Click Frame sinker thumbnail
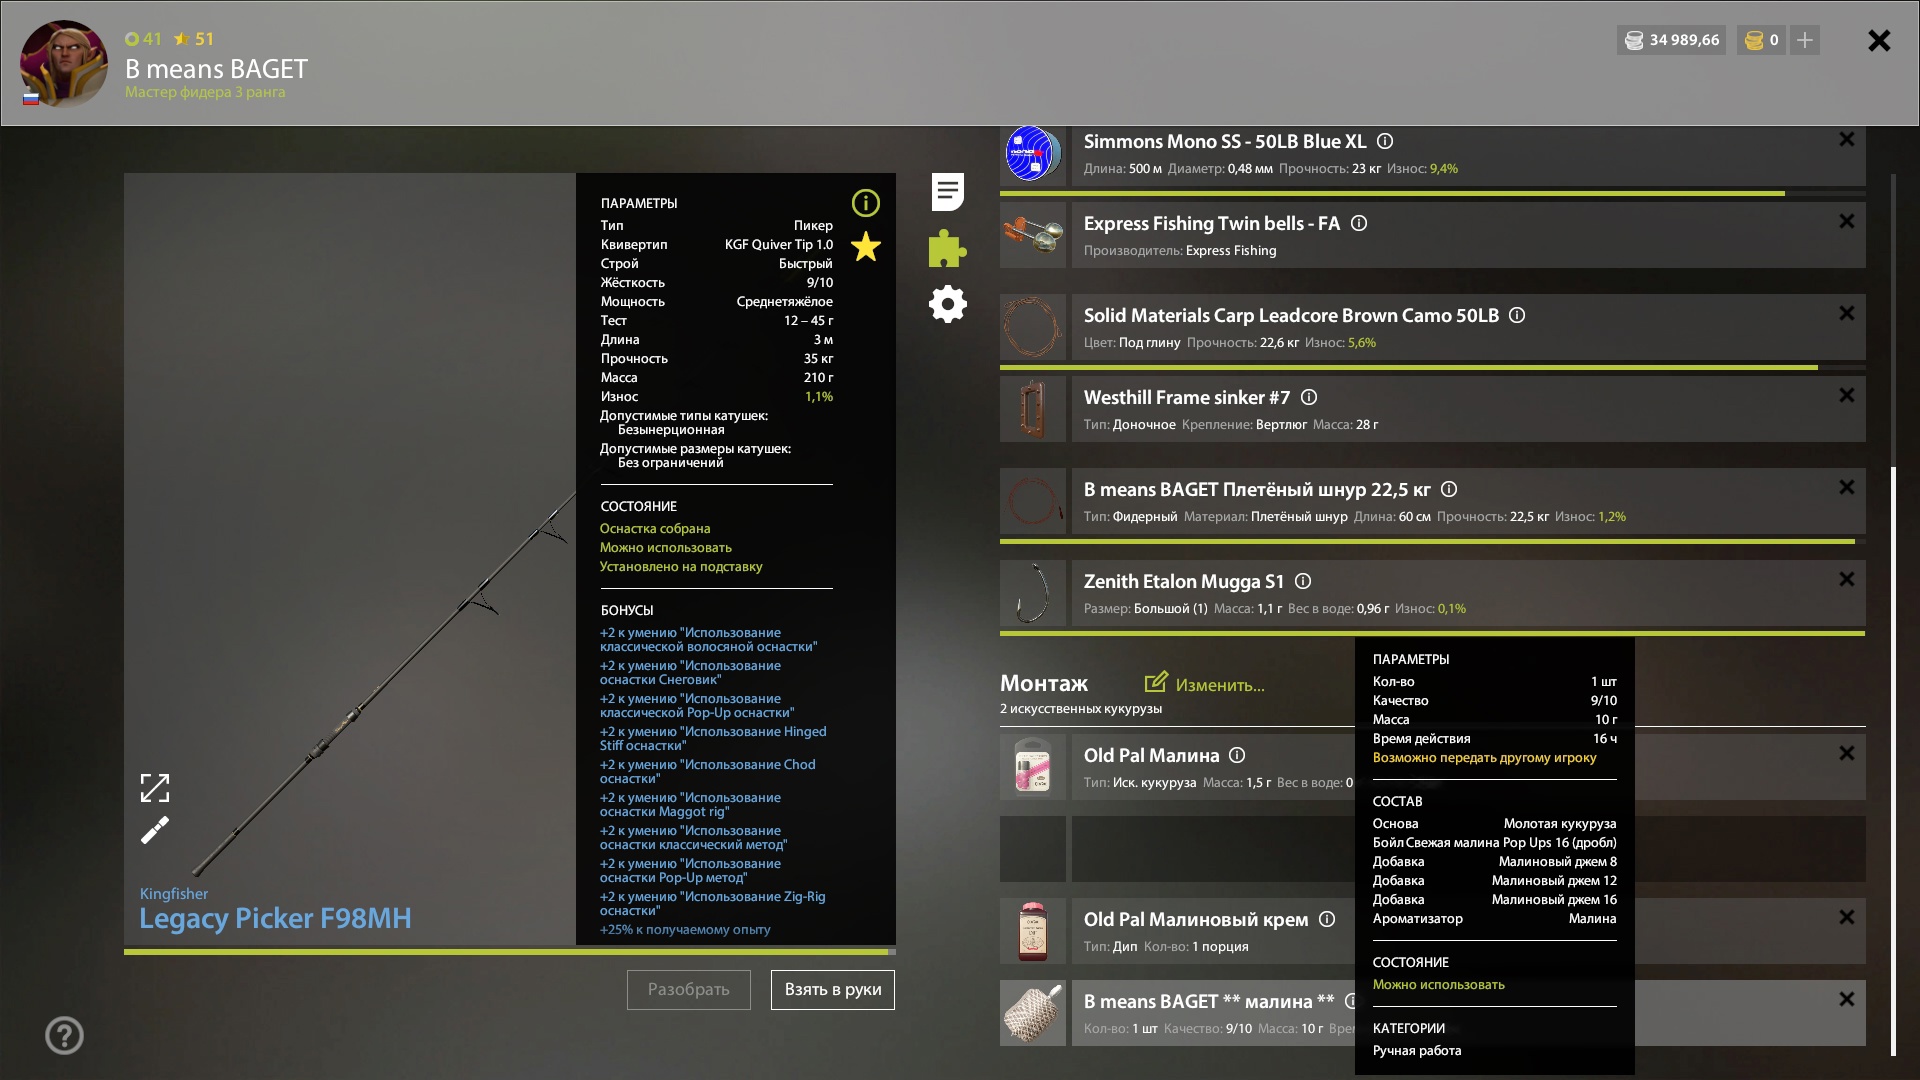Image resolution: width=1920 pixels, height=1080 pixels. (x=1033, y=409)
